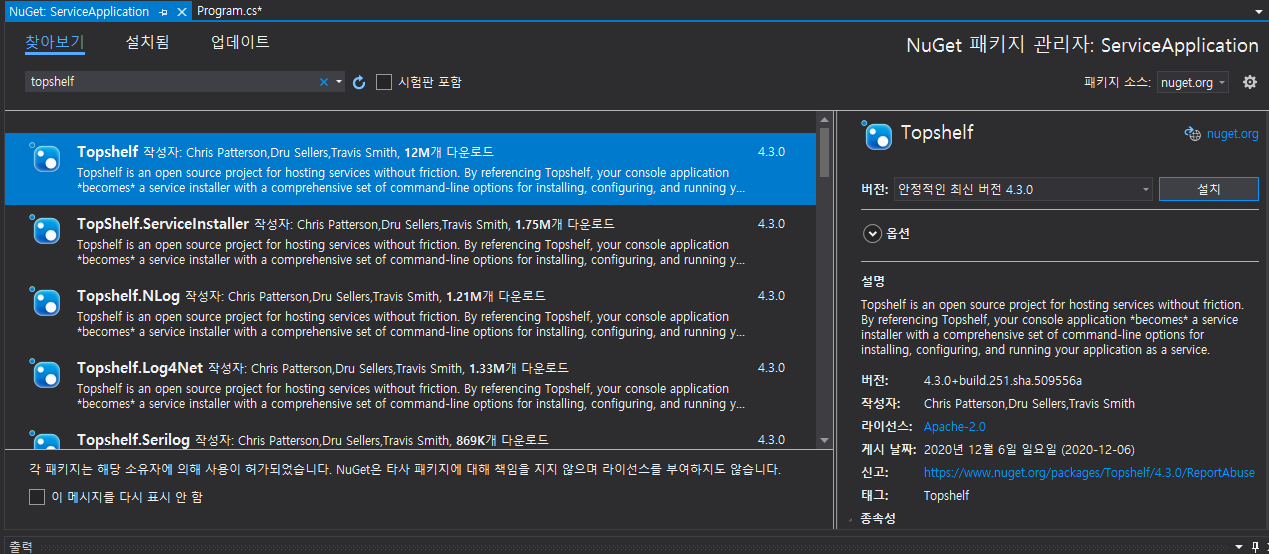1269x554 pixels.
Task: Click the globe icon beside nuget.org
Action: click(x=1192, y=133)
